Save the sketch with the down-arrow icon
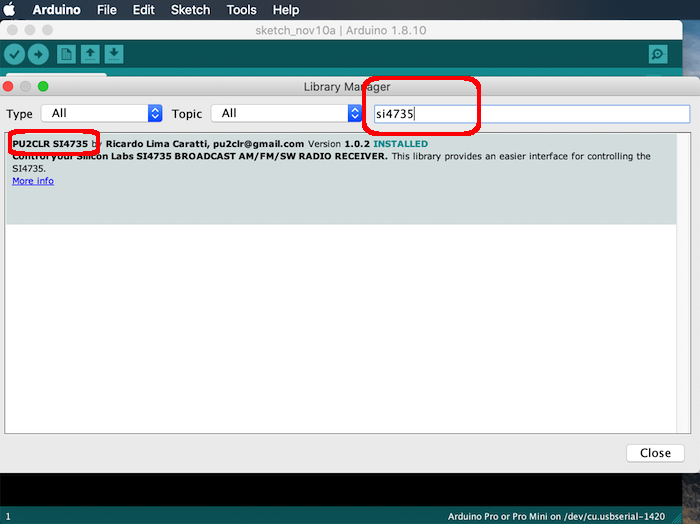 [114, 54]
